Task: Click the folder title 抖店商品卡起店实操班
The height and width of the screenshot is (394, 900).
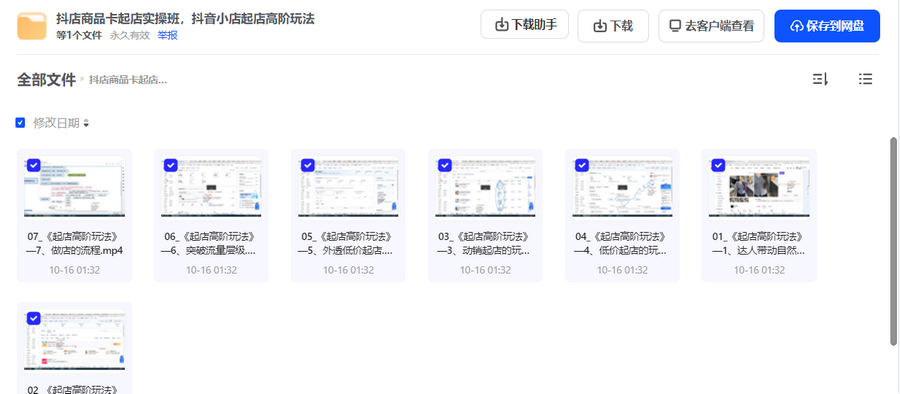Action: pyautogui.click(x=185, y=18)
